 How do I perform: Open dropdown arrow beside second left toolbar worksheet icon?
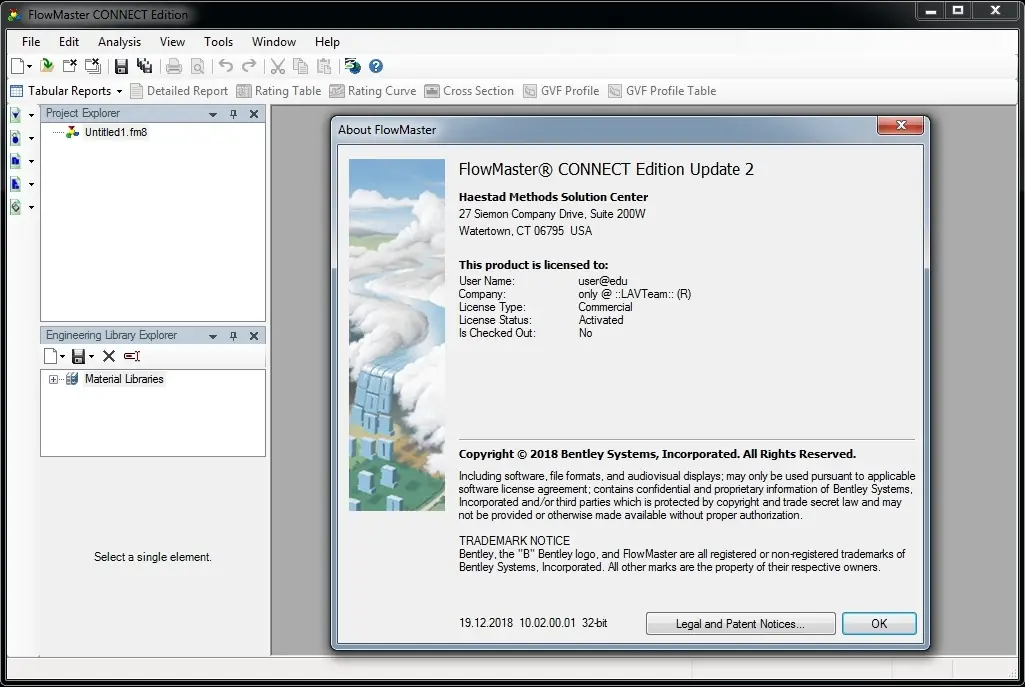point(31,139)
